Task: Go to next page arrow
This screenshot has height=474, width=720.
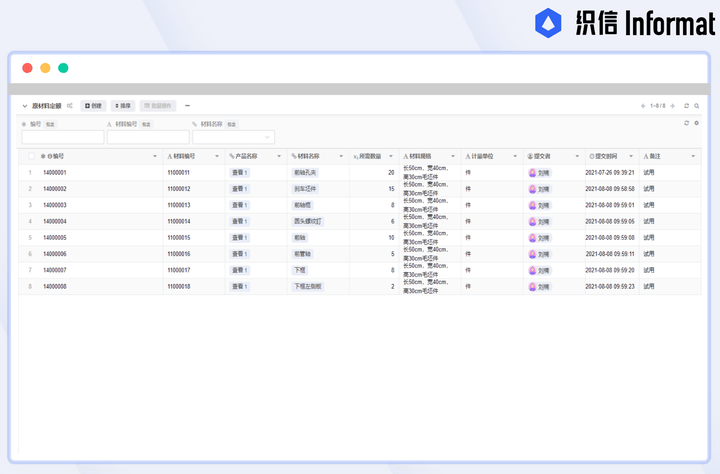Action: tap(672, 106)
